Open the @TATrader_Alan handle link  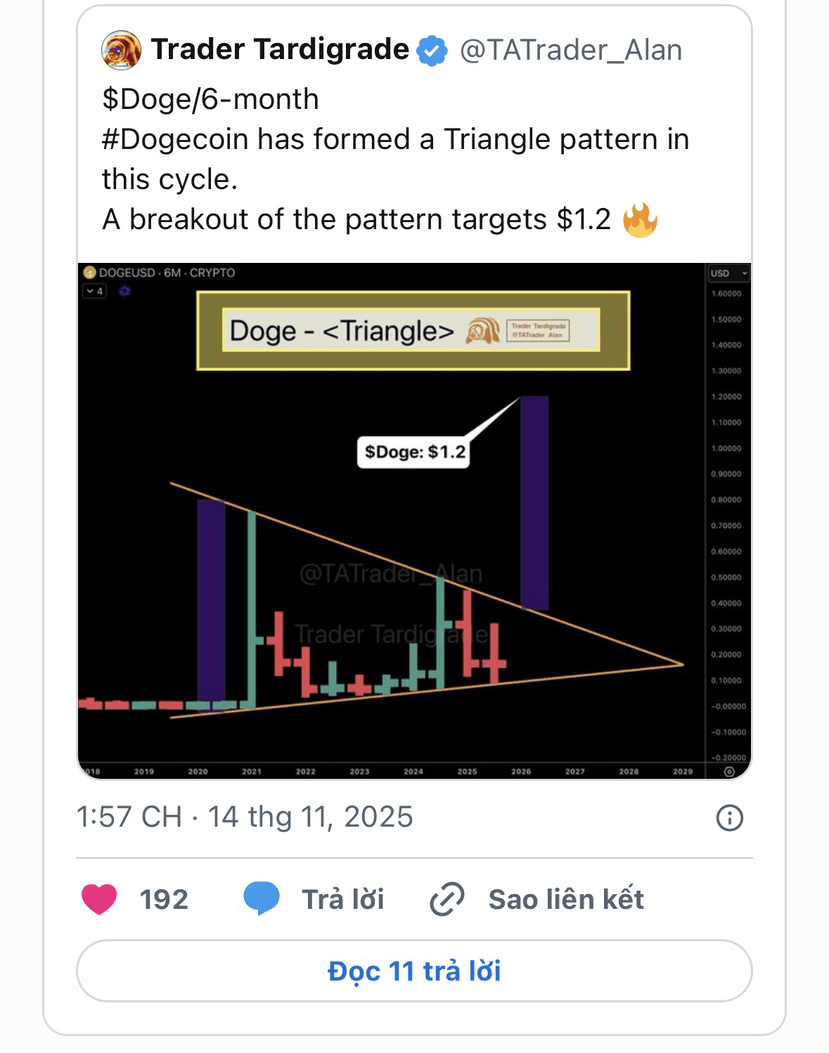pyautogui.click(x=570, y=50)
